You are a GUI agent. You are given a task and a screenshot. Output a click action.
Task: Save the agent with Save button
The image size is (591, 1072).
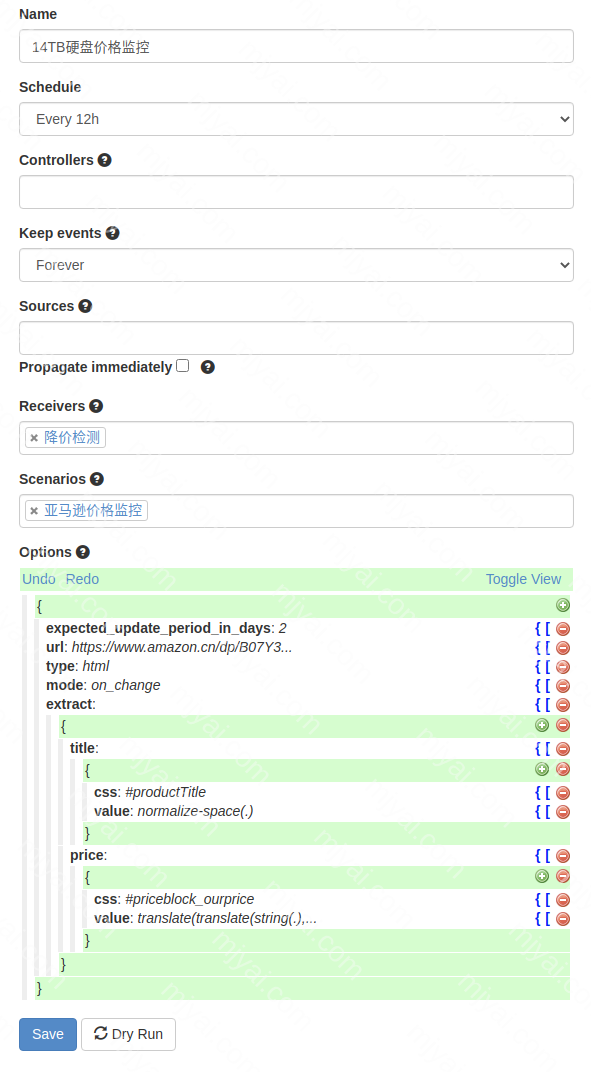click(x=48, y=1034)
